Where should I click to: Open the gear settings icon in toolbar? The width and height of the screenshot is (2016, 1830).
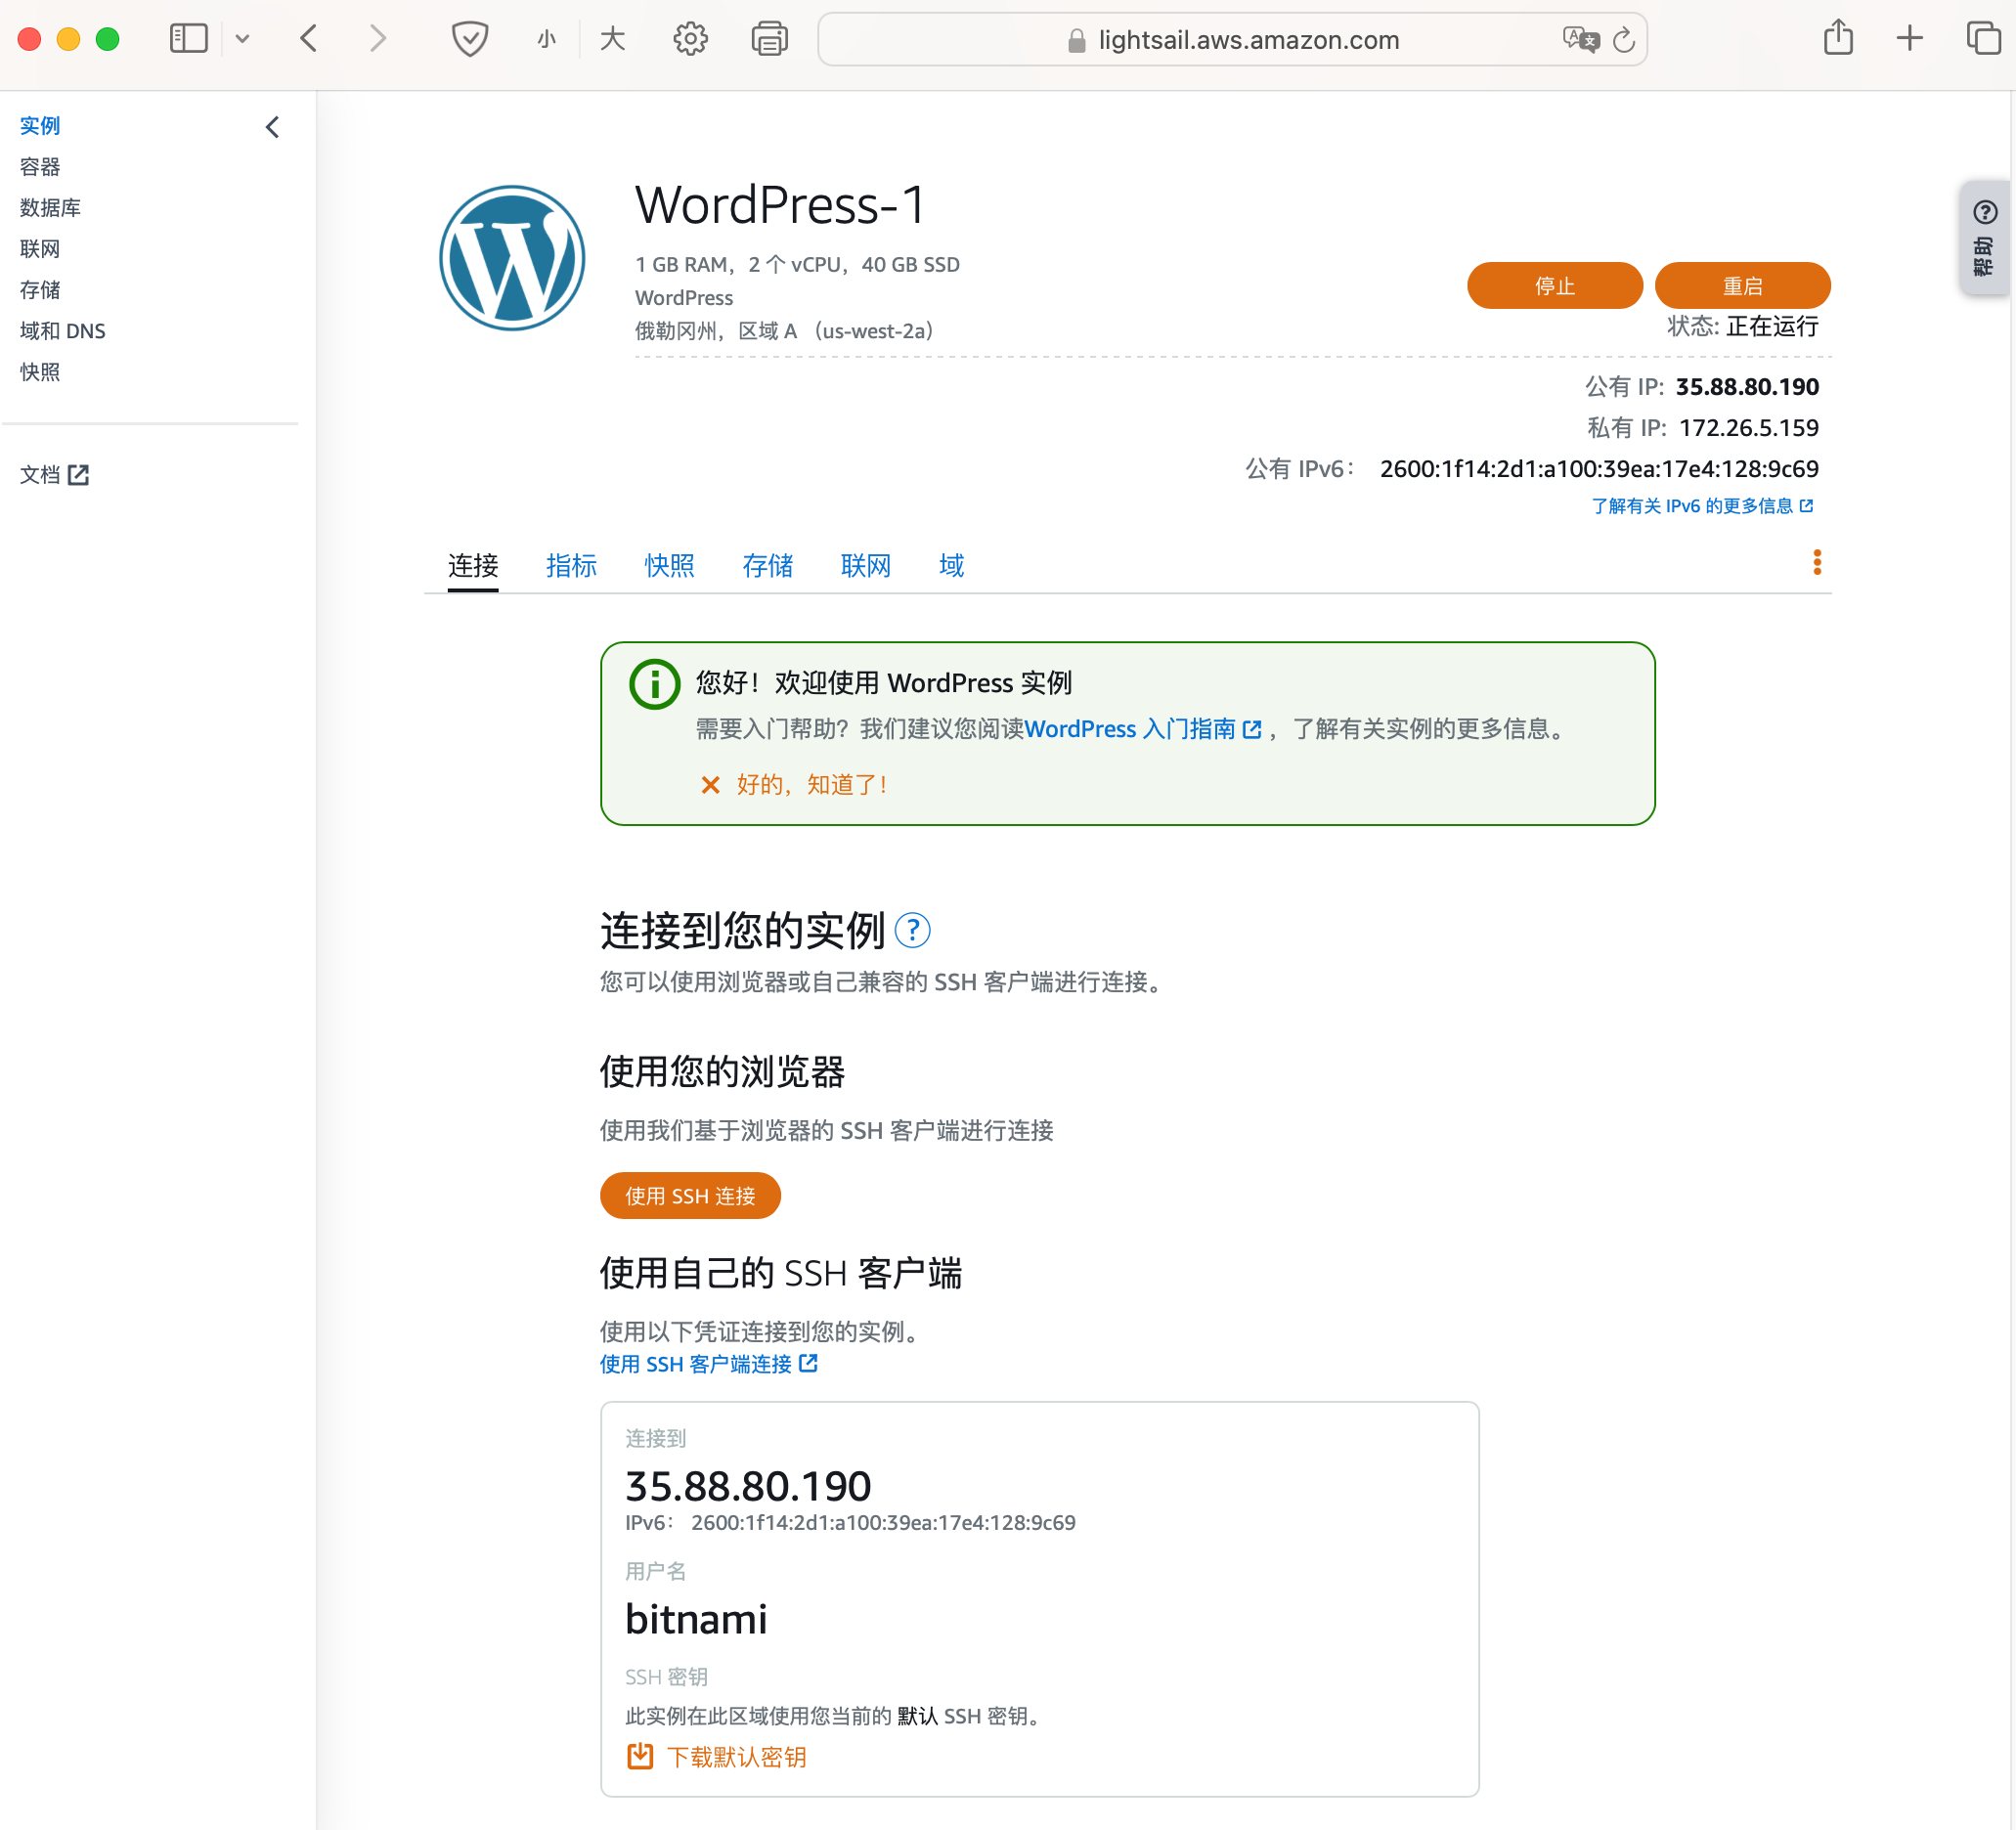[x=690, y=39]
